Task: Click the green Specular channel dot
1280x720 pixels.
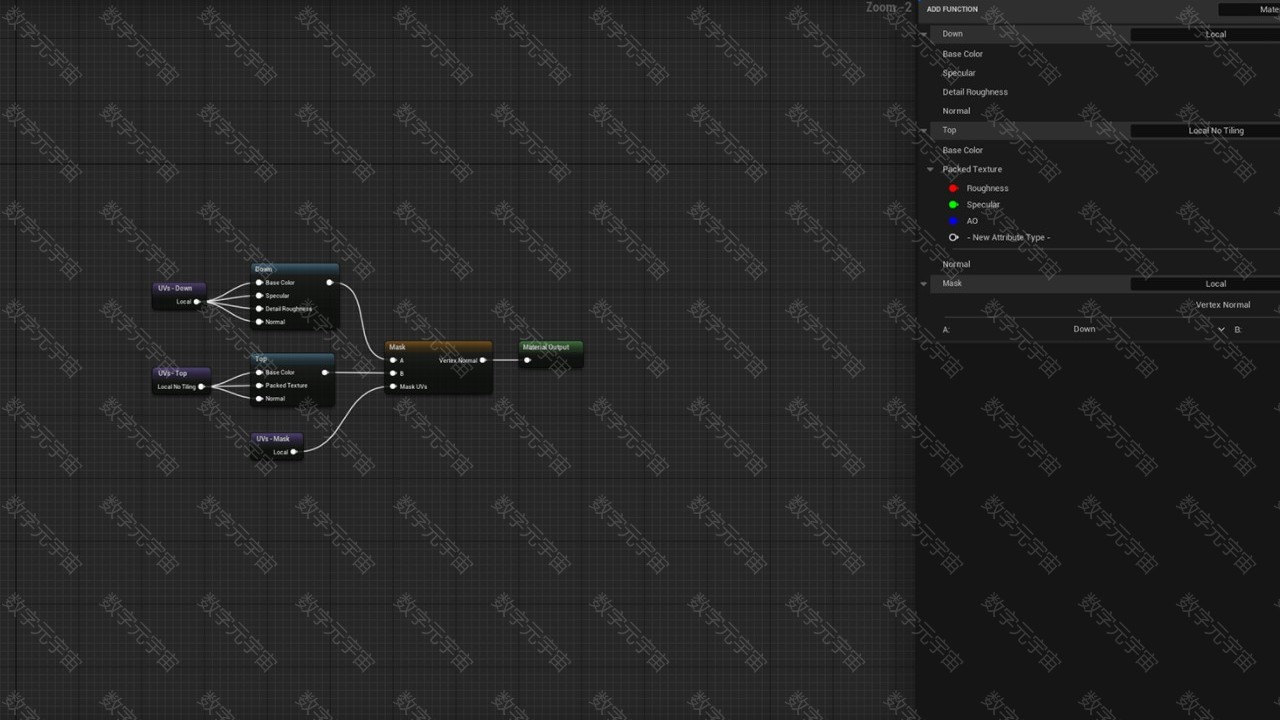Action: coord(953,205)
